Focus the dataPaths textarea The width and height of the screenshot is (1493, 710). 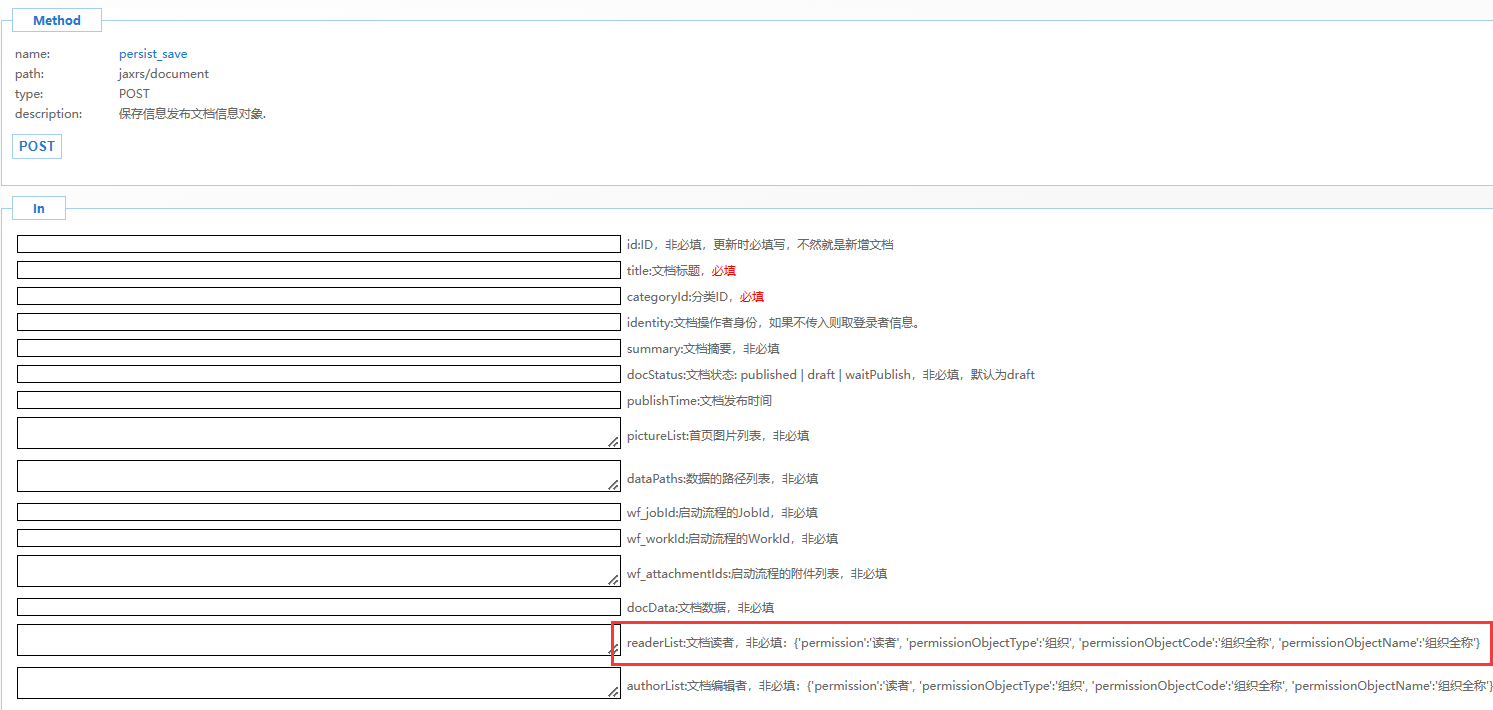point(319,476)
